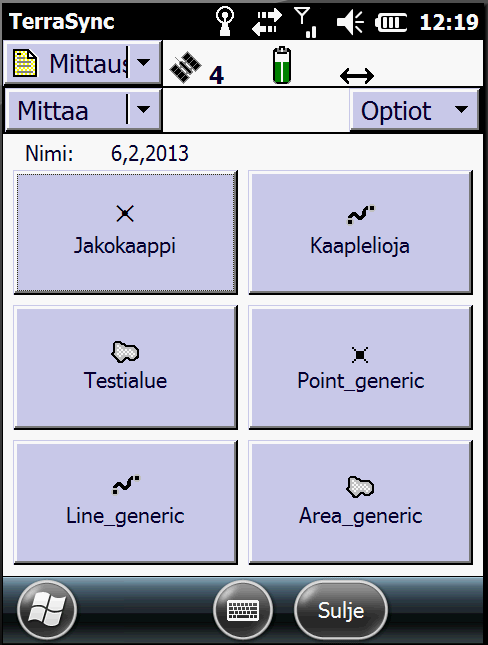The image size is (488, 645).
Task: Tap the wireless beacon icon in the title bar
Action: [x=225, y=21]
